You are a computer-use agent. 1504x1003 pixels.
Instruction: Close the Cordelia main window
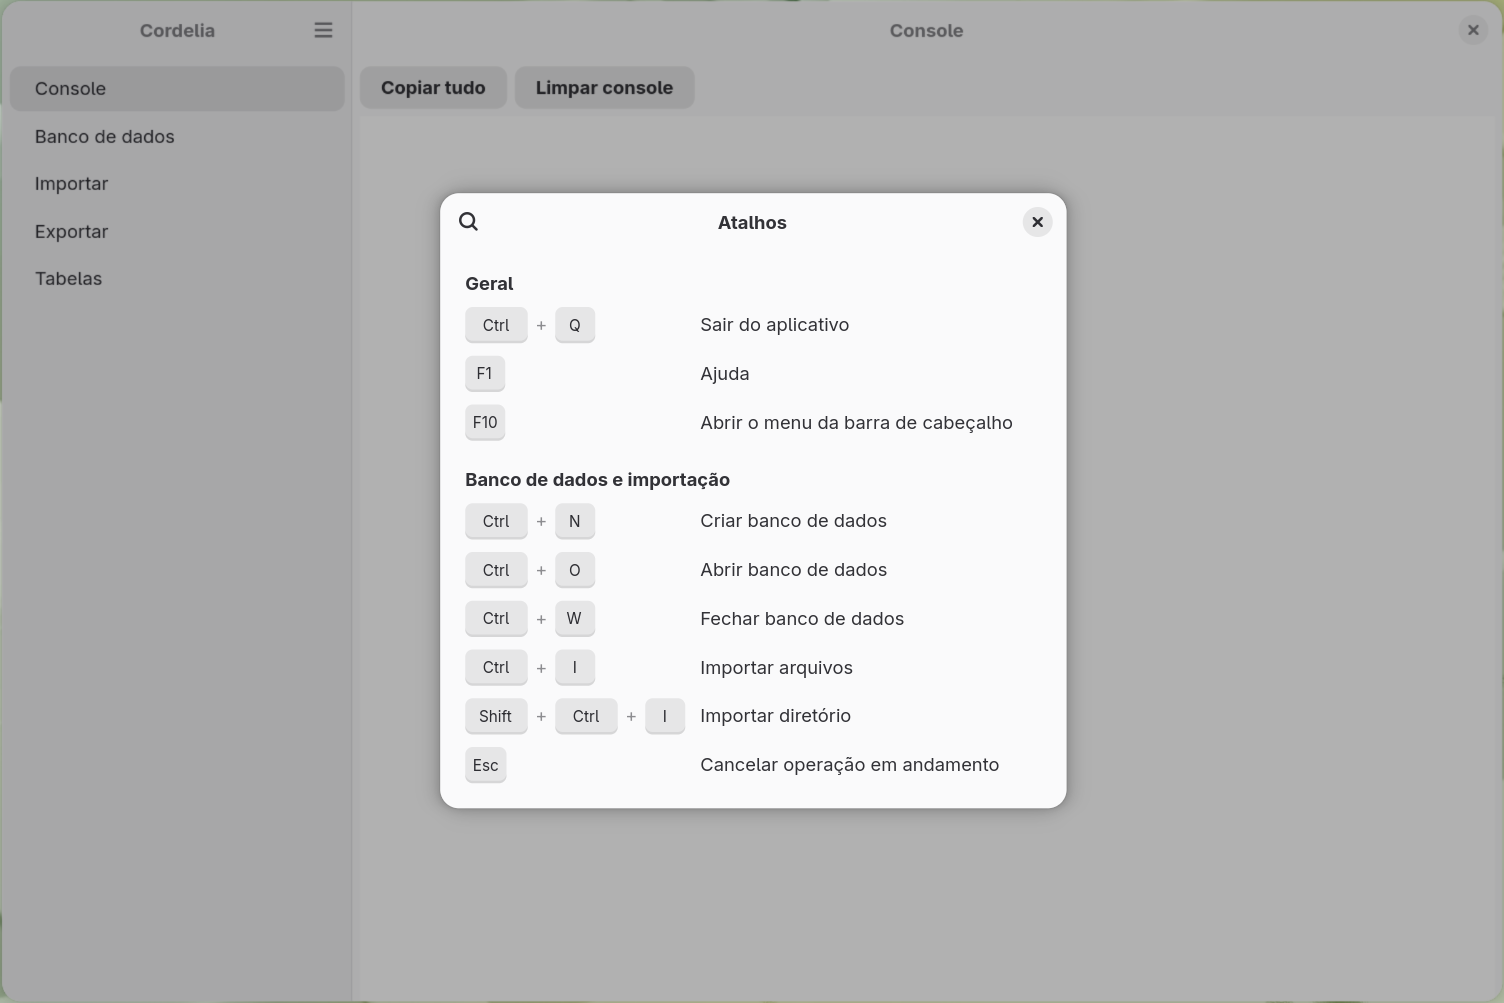coord(1473,30)
